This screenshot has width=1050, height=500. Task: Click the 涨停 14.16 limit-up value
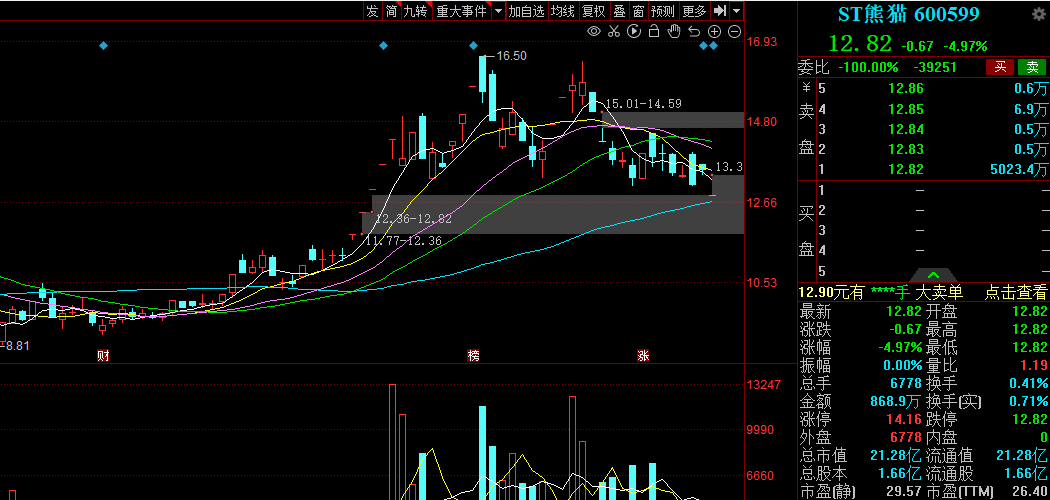tap(905, 420)
